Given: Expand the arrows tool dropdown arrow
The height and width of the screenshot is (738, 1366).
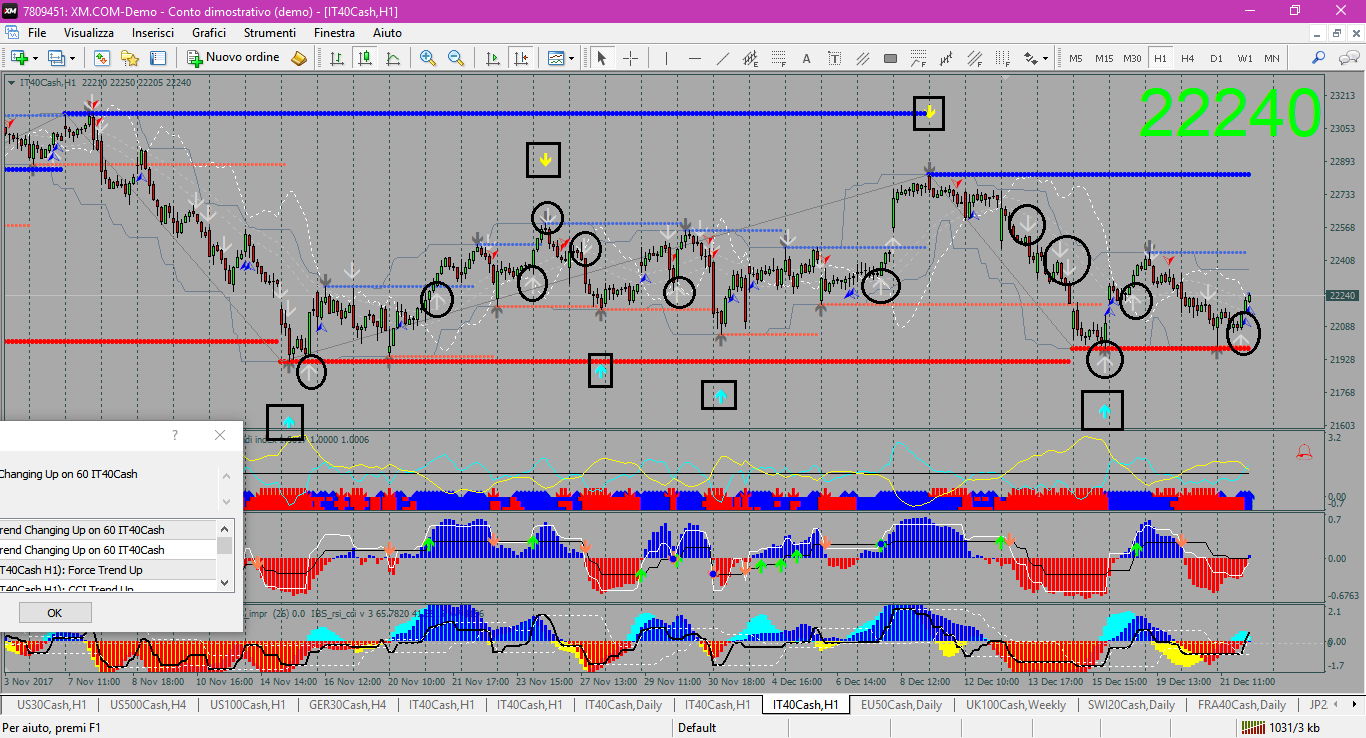Looking at the screenshot, I should pyautogui.click(x=1046, y=58).
